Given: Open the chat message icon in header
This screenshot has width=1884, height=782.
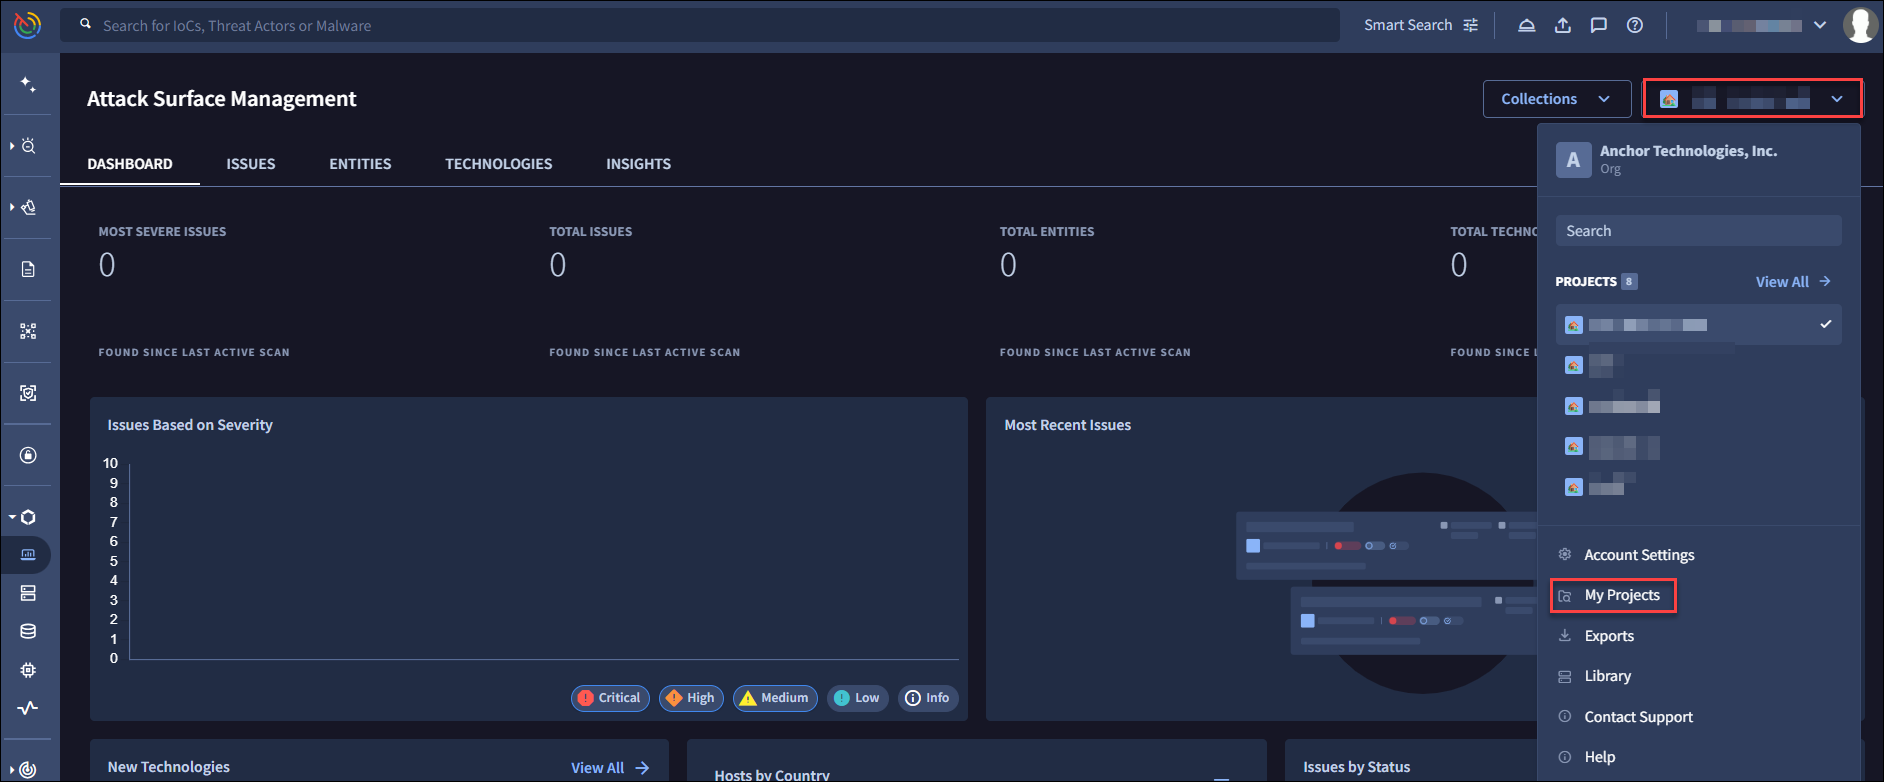Looking at the screenshot, I should tap(1598, 26).
